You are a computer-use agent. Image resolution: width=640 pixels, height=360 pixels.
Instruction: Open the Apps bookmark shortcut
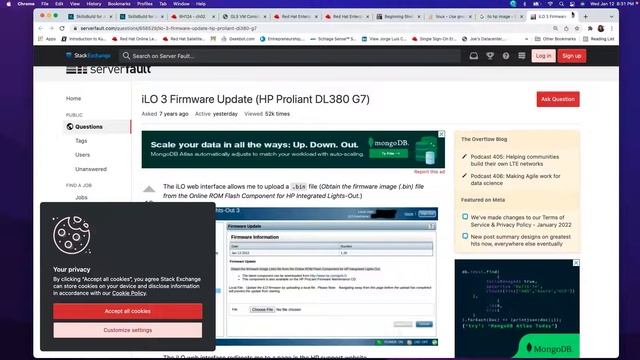[x=47, y=39]
